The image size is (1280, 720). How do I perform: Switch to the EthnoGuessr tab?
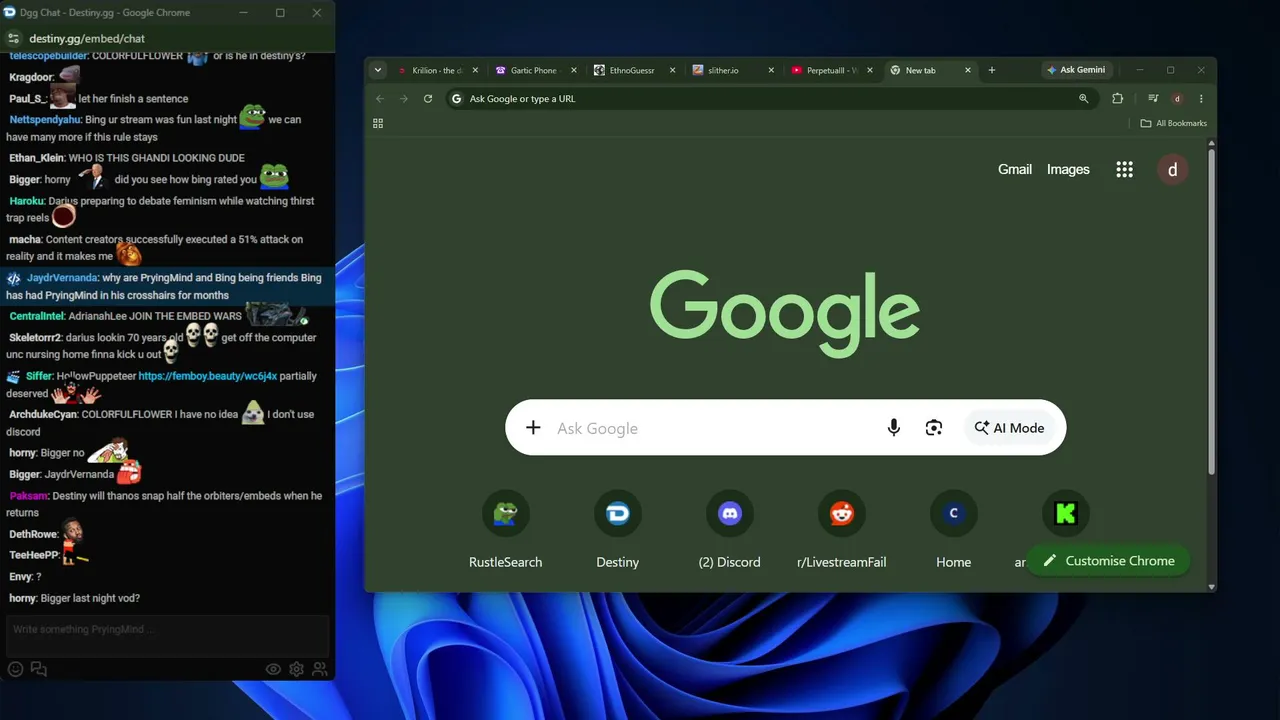632,70
